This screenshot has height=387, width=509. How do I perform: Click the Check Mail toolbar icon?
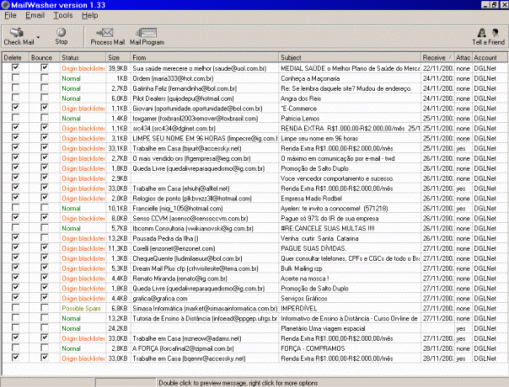pyautogui.click(x=19, y=37)
